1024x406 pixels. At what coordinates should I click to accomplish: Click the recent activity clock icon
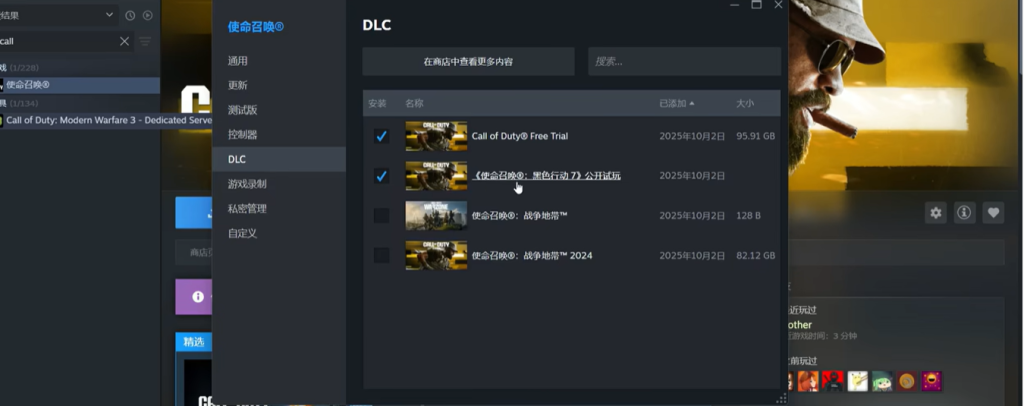click(130, 15)
